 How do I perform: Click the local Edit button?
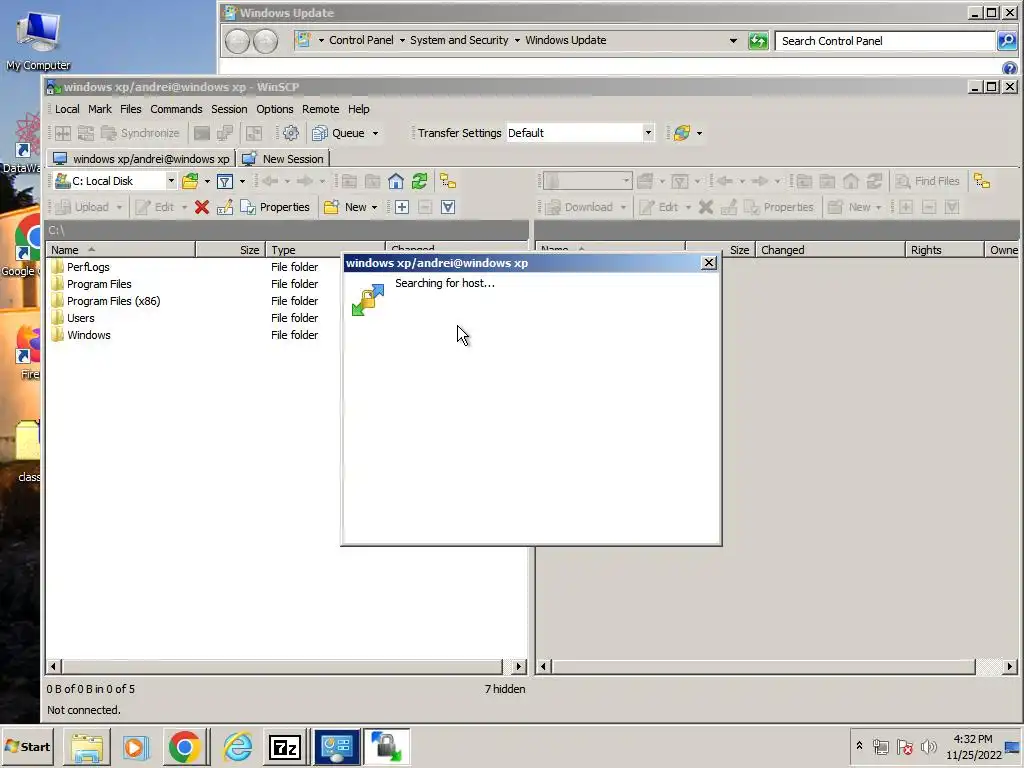tap(155, 207)
